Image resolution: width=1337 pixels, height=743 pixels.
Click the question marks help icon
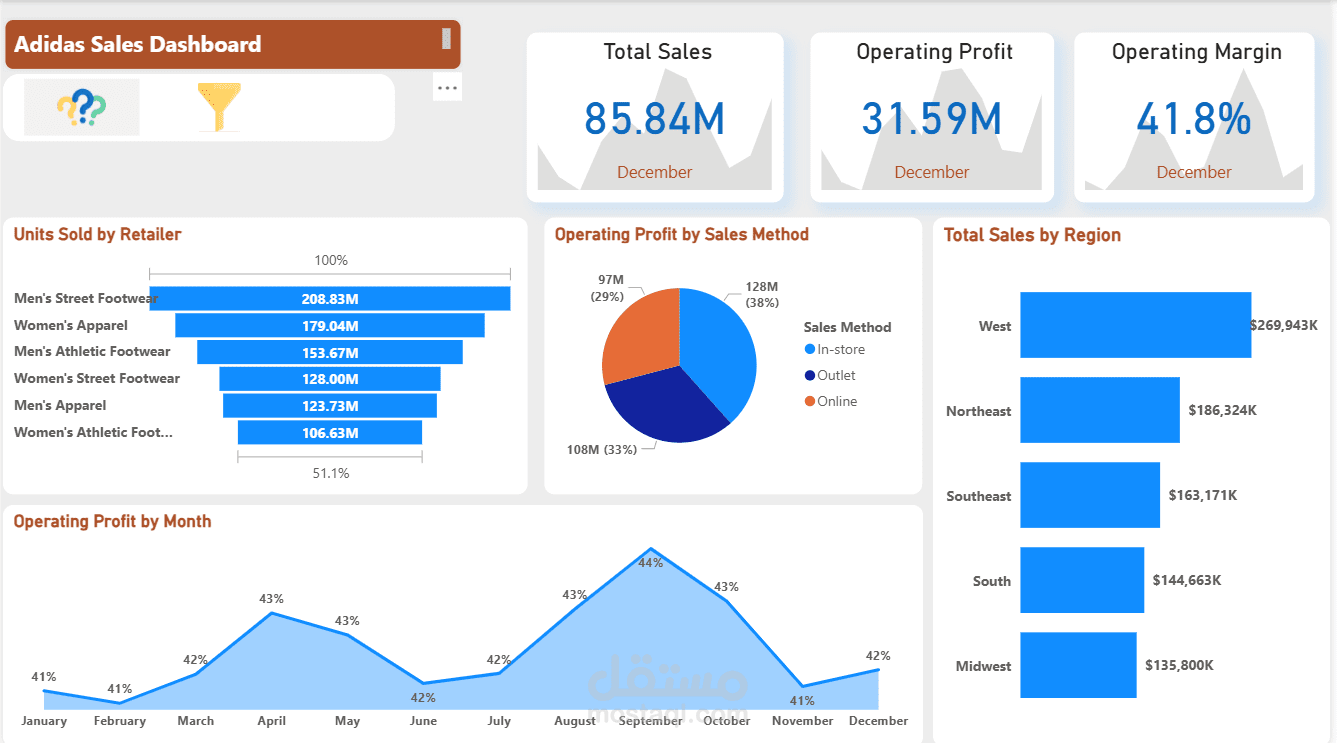pos(80,105)
